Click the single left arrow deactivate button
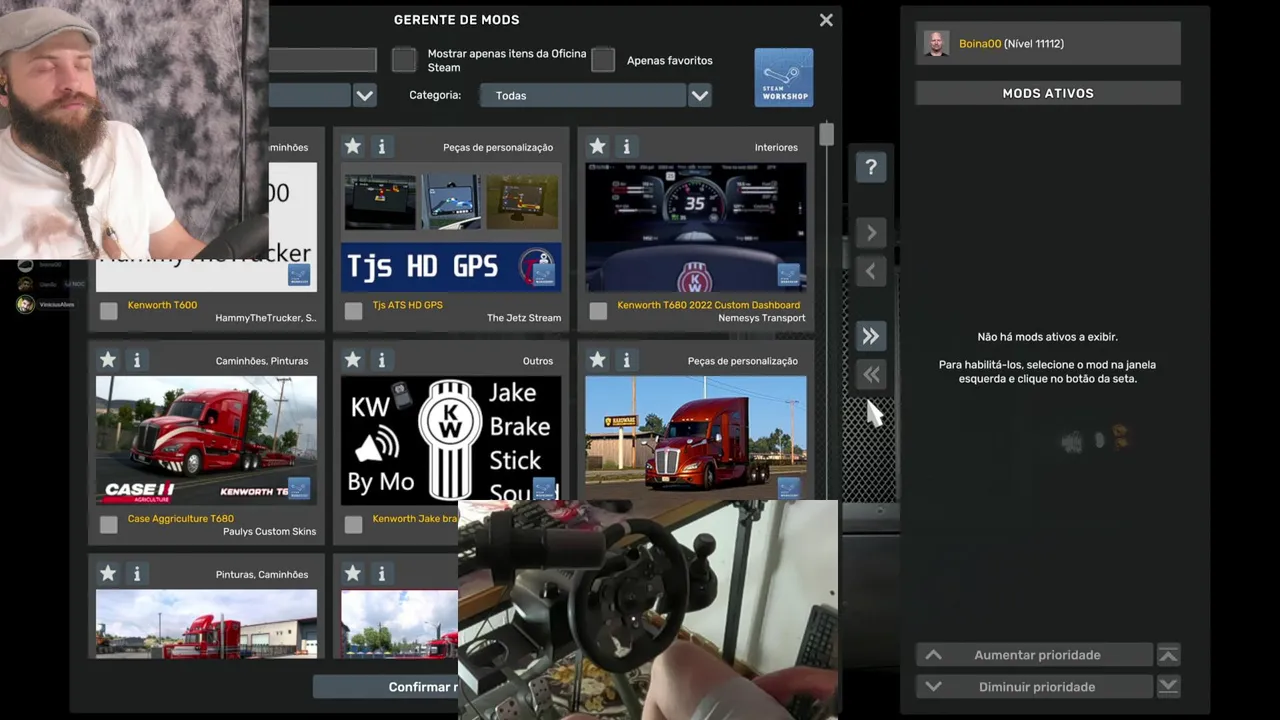The image size is (1280, 720). (871, 271)
